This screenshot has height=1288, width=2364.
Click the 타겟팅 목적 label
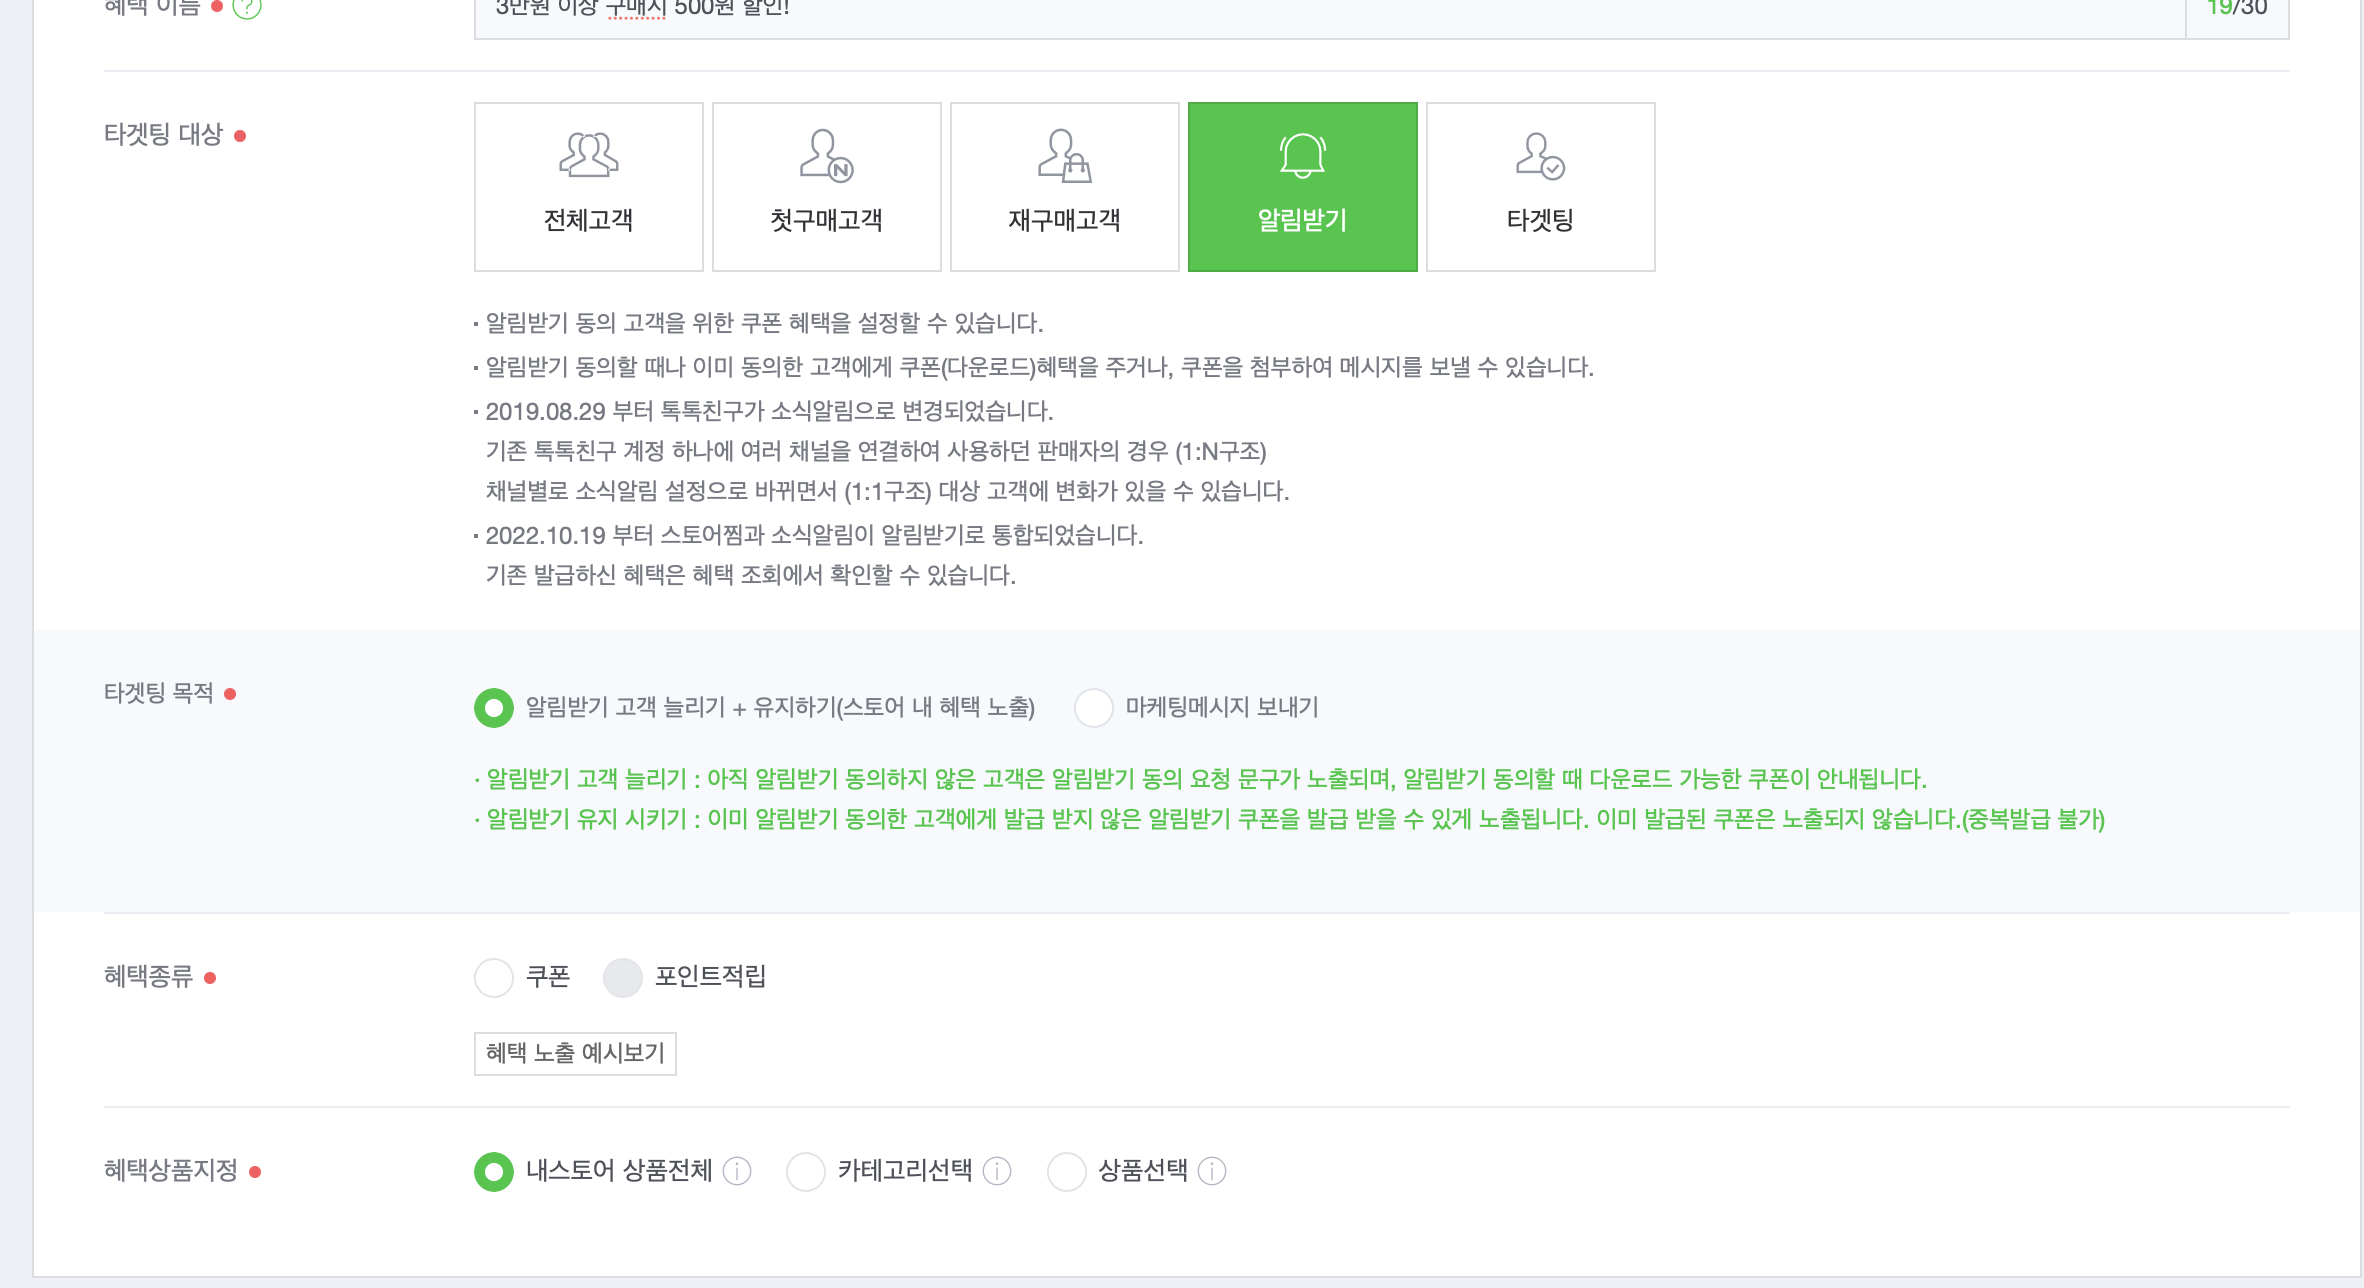pos(159,692)
